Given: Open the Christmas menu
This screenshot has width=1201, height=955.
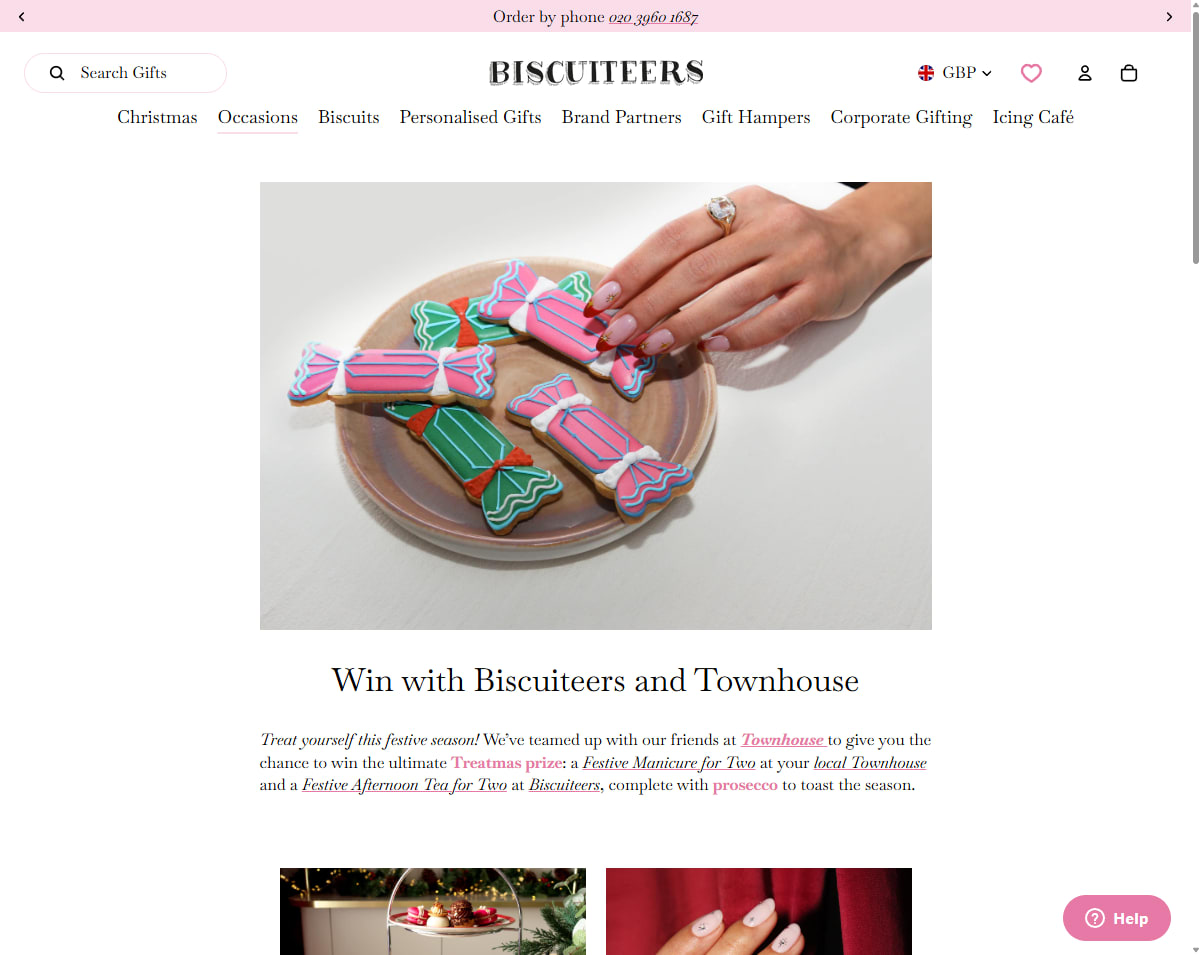Looking at the screenshot, I should 157,117.
